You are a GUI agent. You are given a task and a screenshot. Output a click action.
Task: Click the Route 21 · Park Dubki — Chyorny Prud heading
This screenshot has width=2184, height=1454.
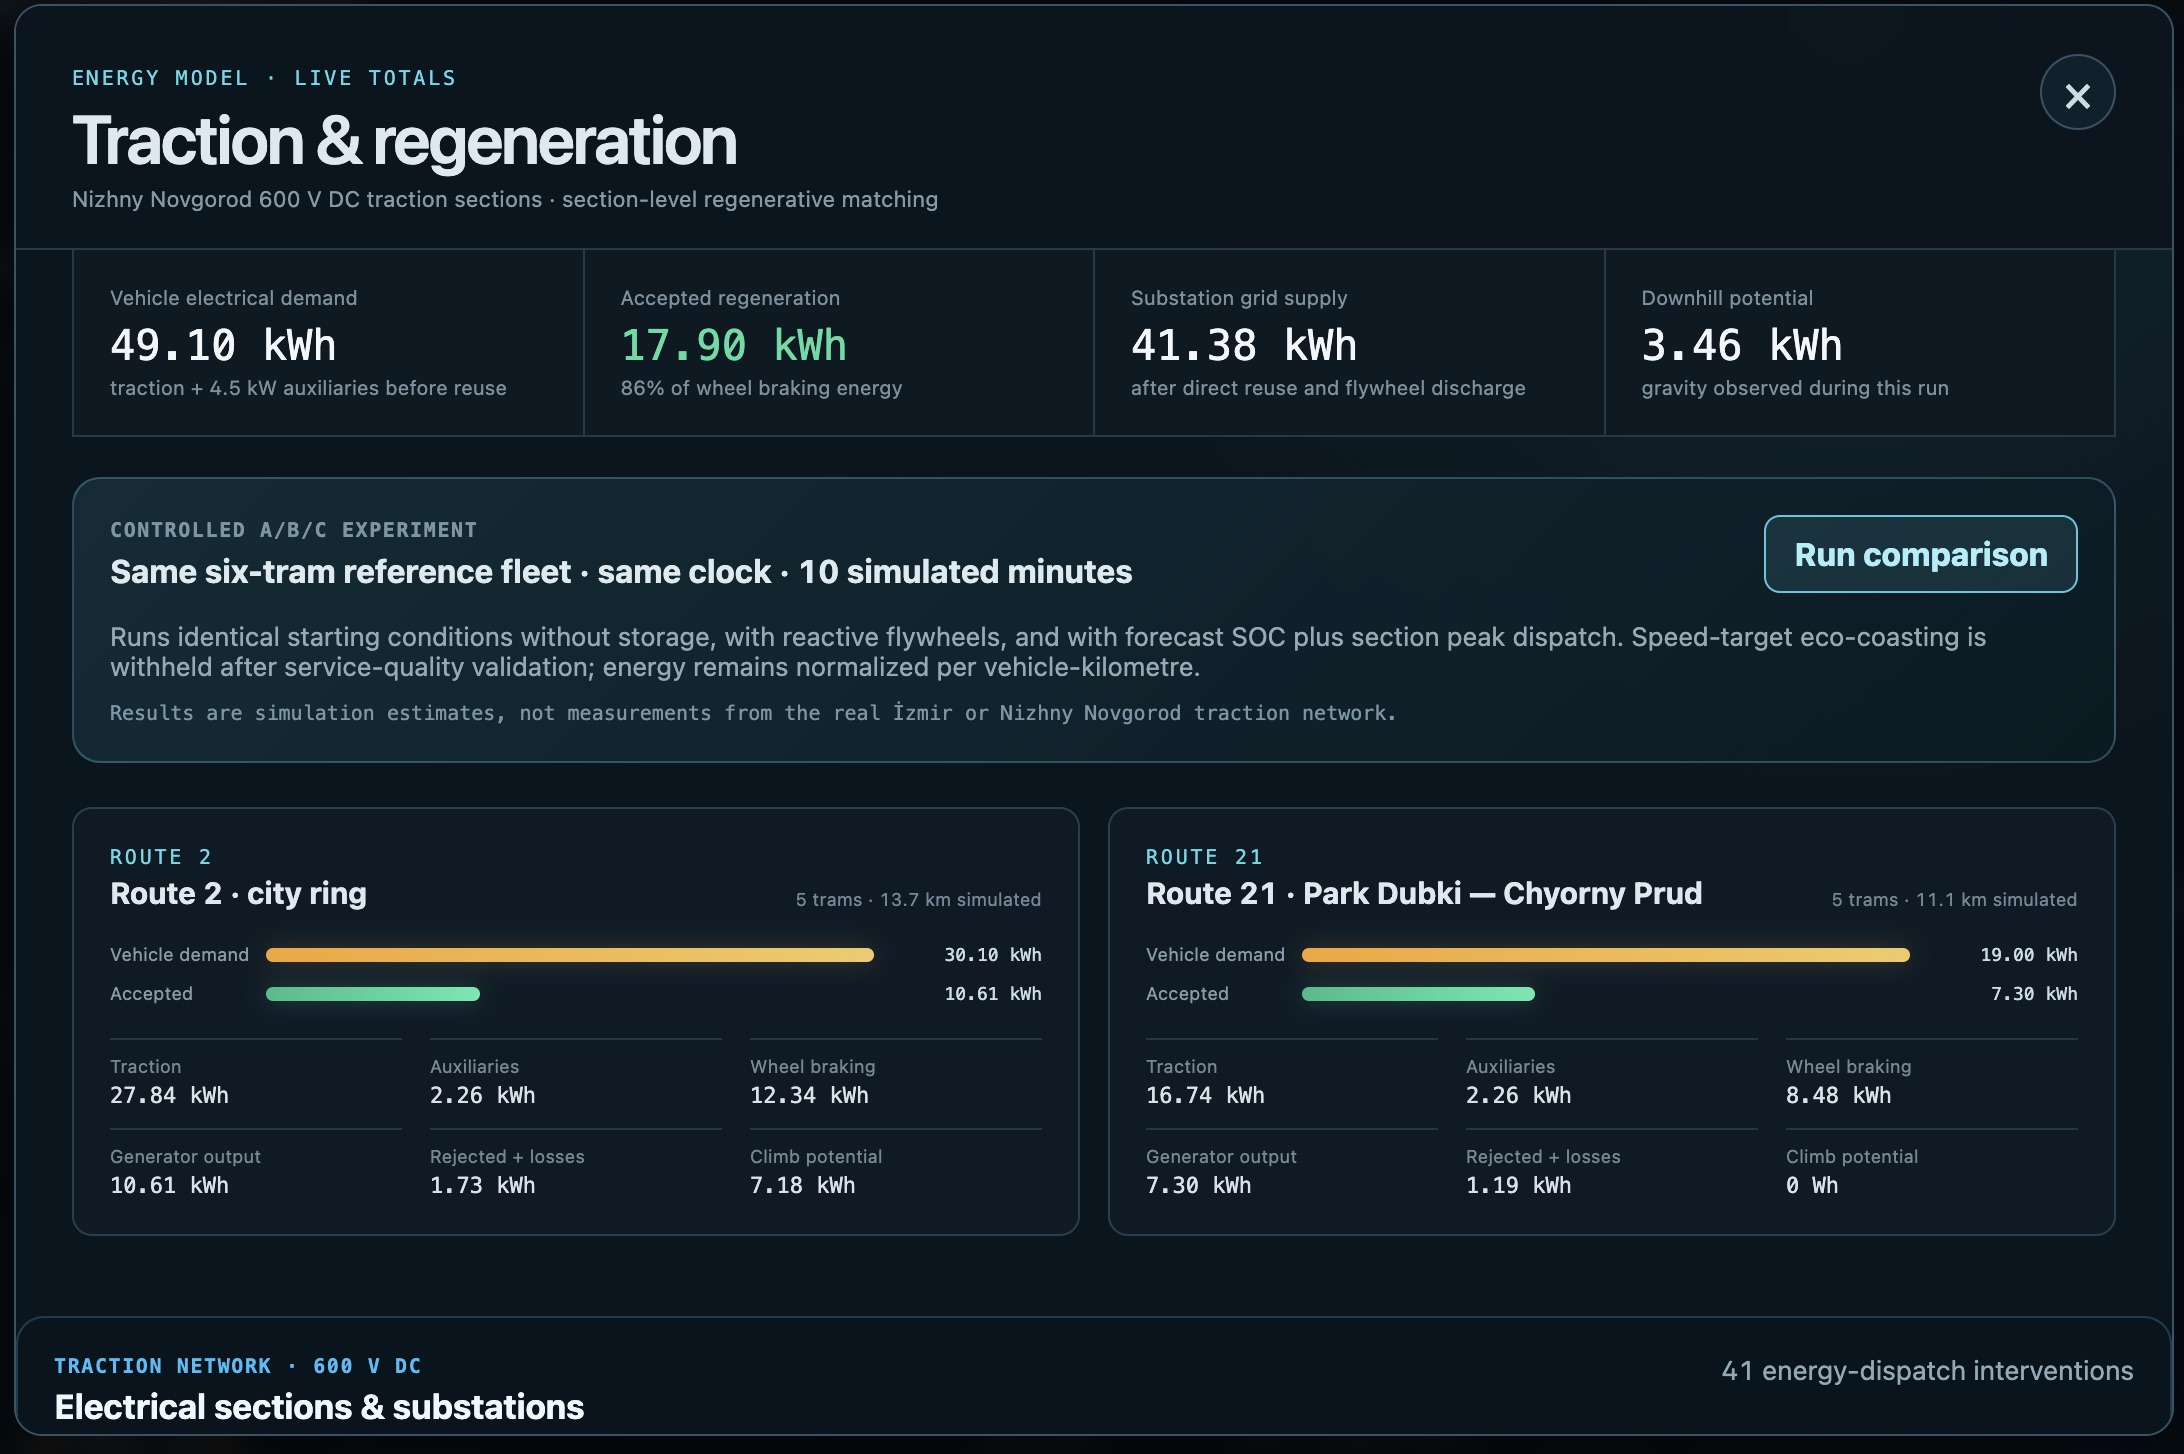[1424, 893]
